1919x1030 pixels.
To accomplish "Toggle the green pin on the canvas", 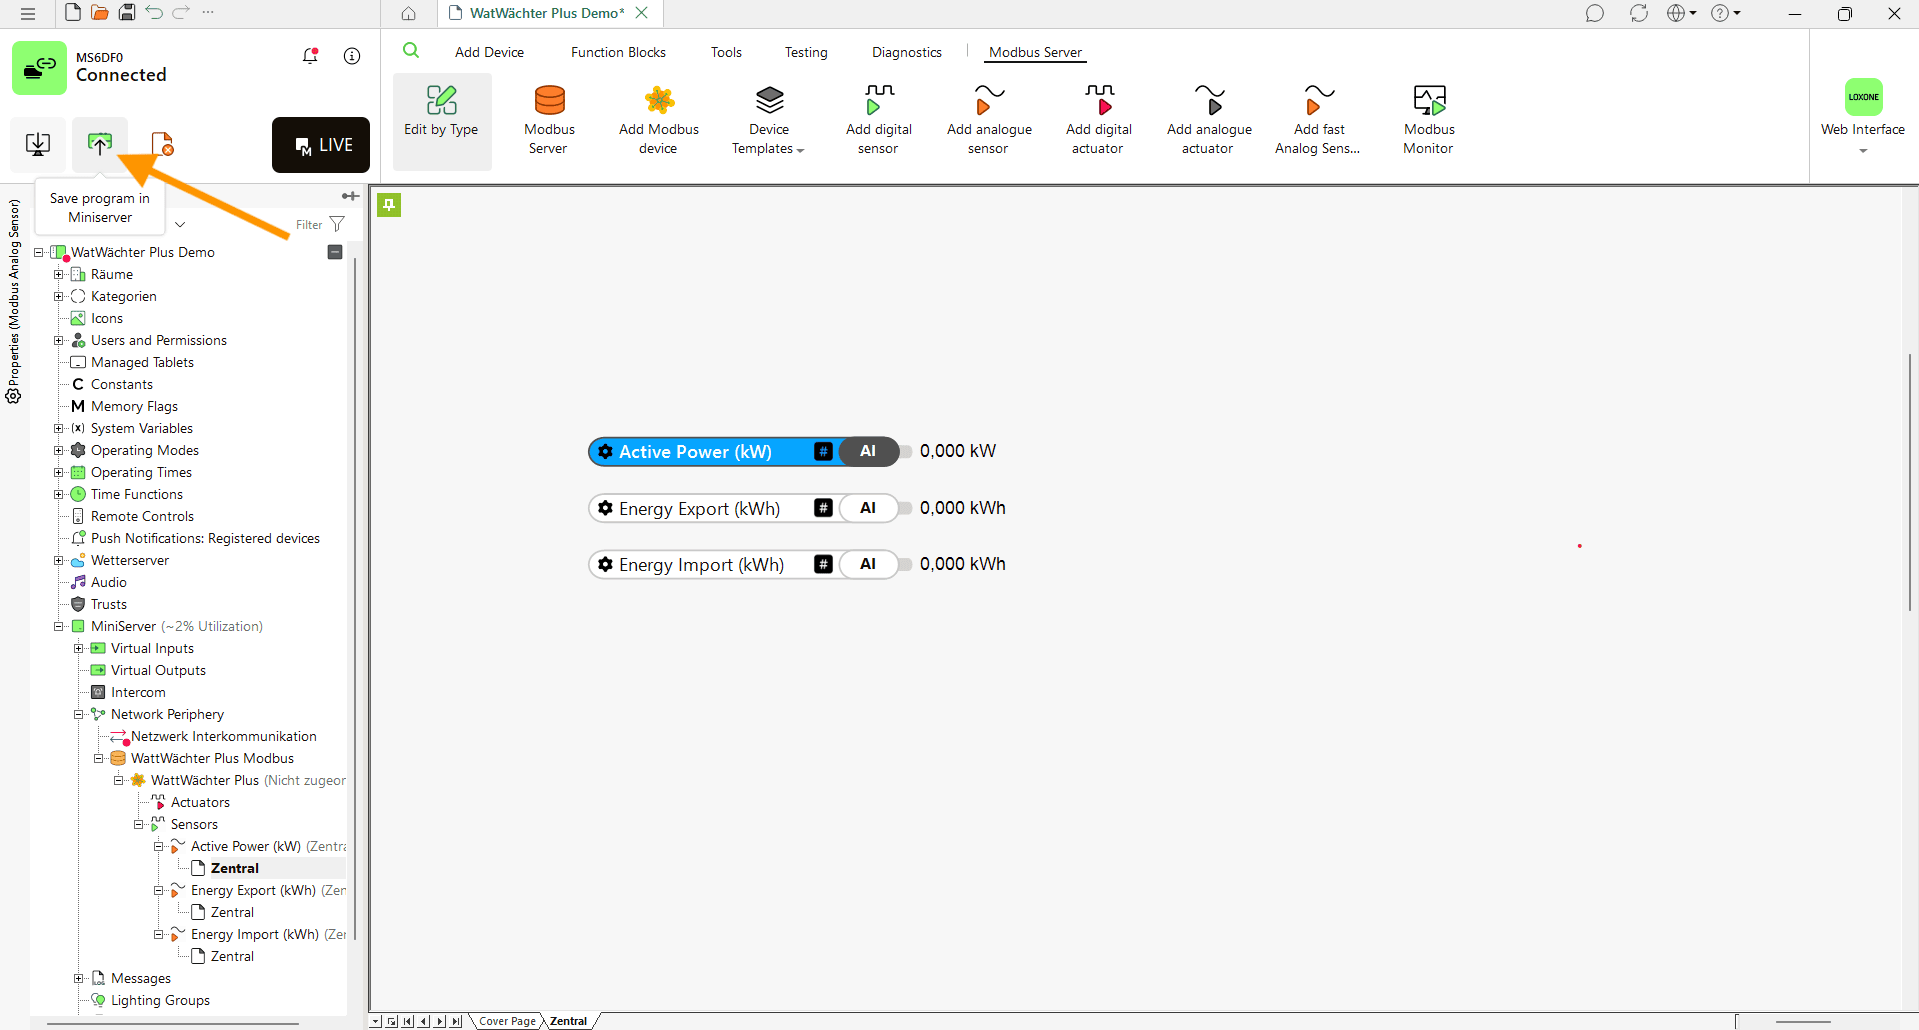I will pos(389,205).
